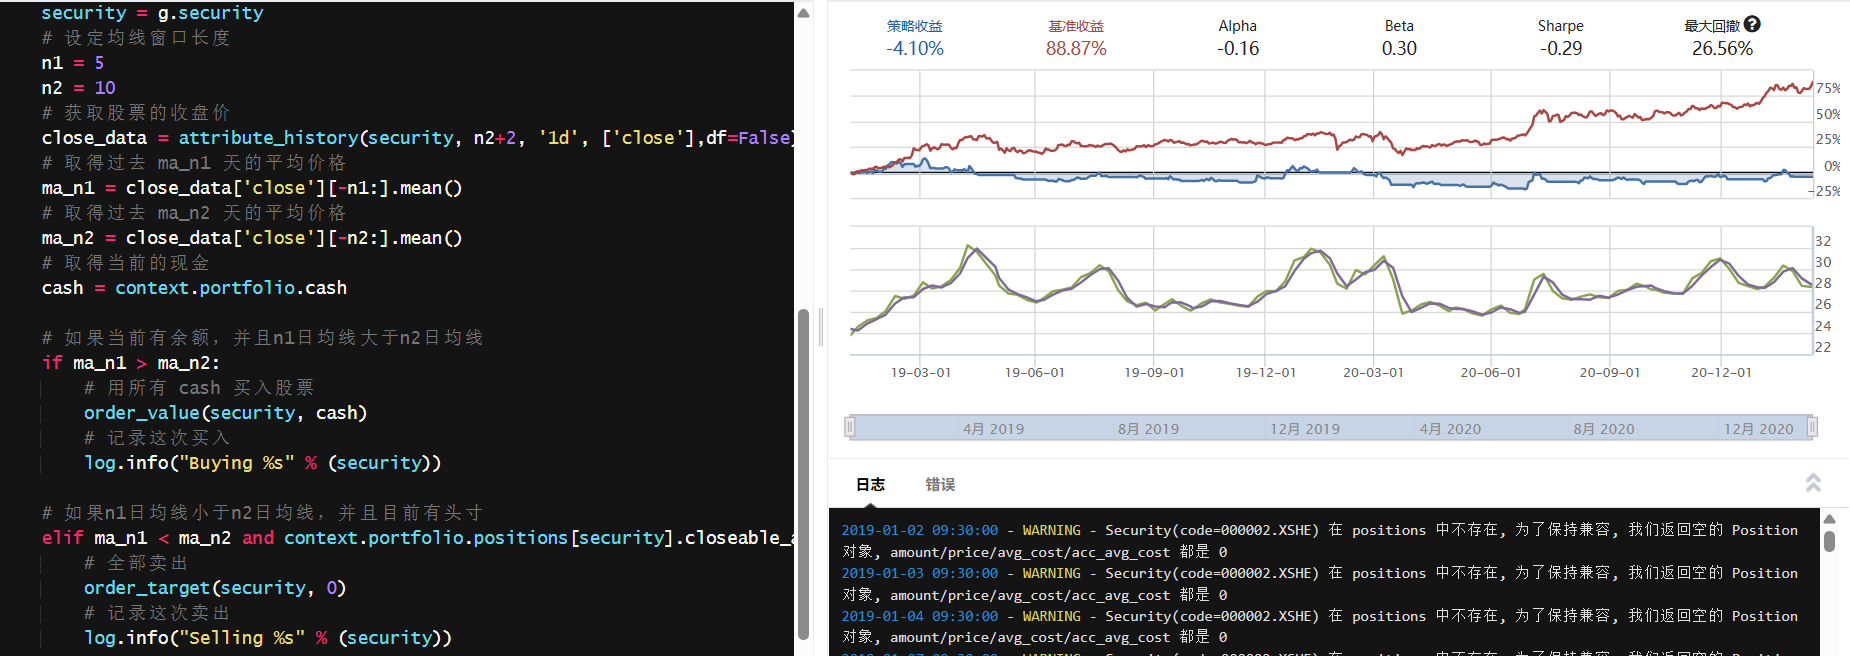The image size is (1850, 656).
Task: Click the Beta value 0.30
Action: point(1399,48)
